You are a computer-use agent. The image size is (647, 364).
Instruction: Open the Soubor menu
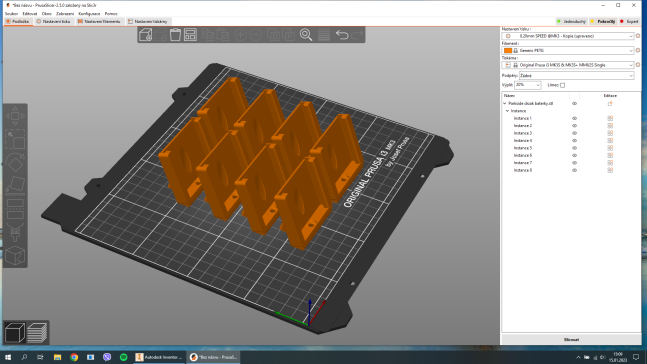[x=12, y=14]
